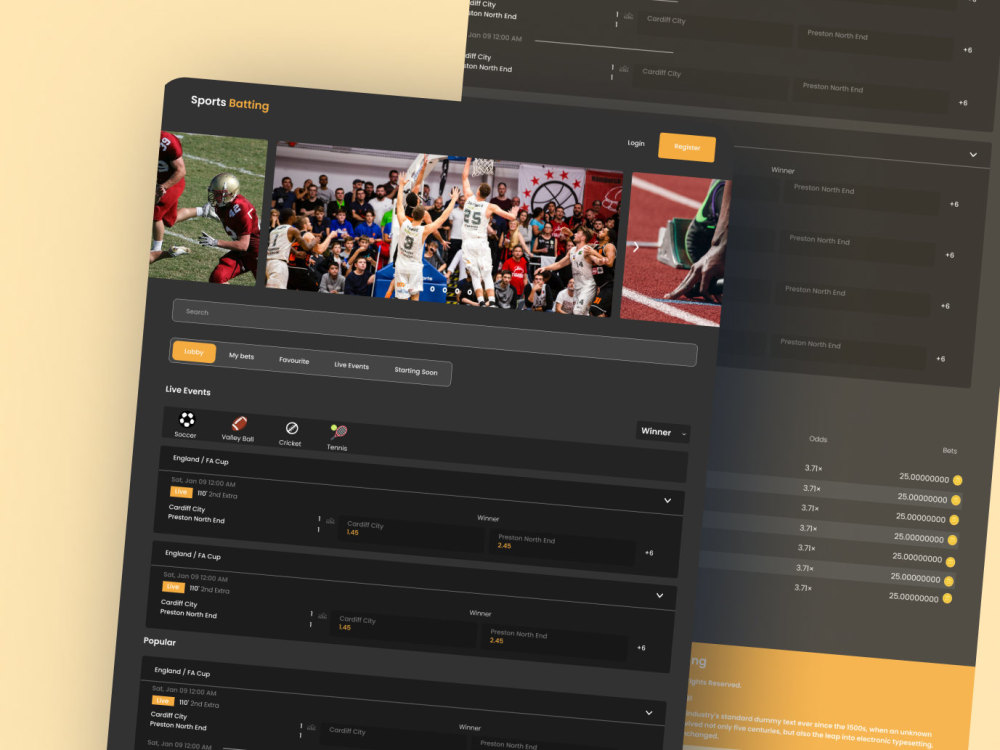Image resolution: width=1000 pixels, height=750 pixels.
Task: Switch to the Lobby tab
Action: point(194,352)
